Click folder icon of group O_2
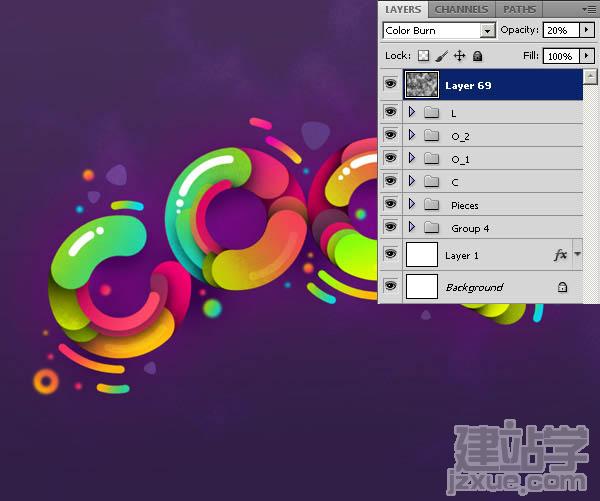 point(432,135)
